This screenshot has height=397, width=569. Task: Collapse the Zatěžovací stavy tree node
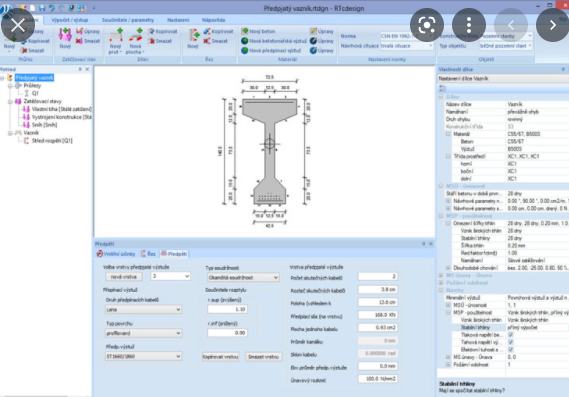[x=11, y=102]
